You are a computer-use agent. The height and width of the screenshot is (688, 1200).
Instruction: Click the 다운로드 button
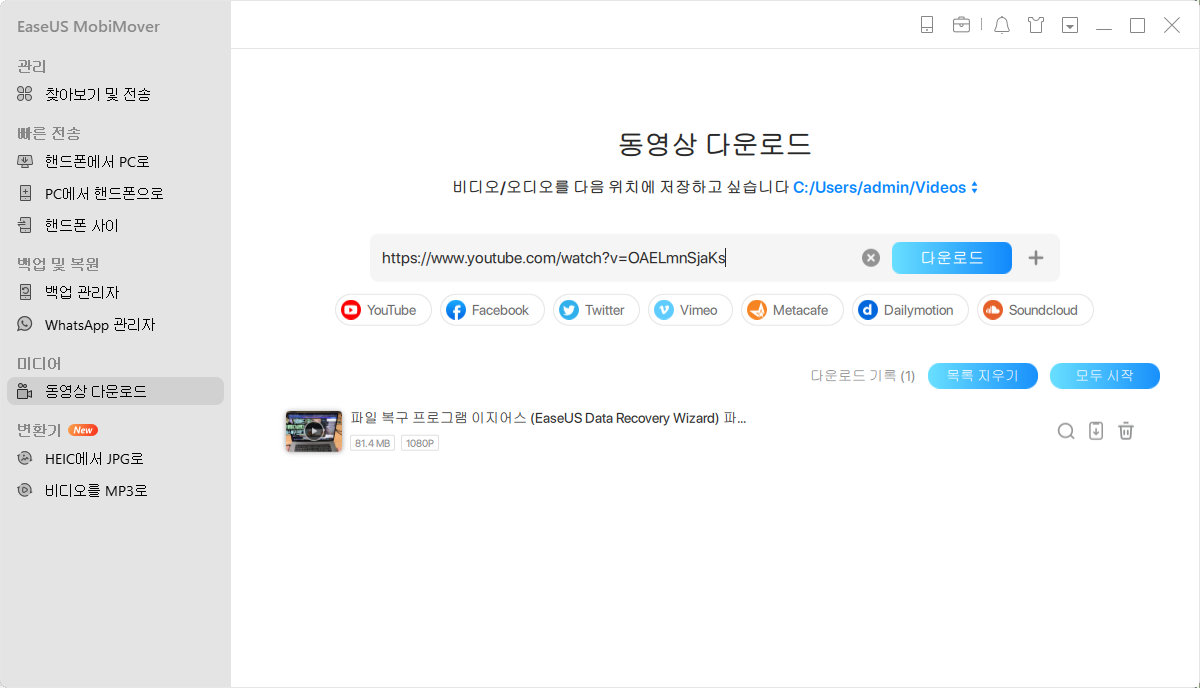click(x=952, y=258)
